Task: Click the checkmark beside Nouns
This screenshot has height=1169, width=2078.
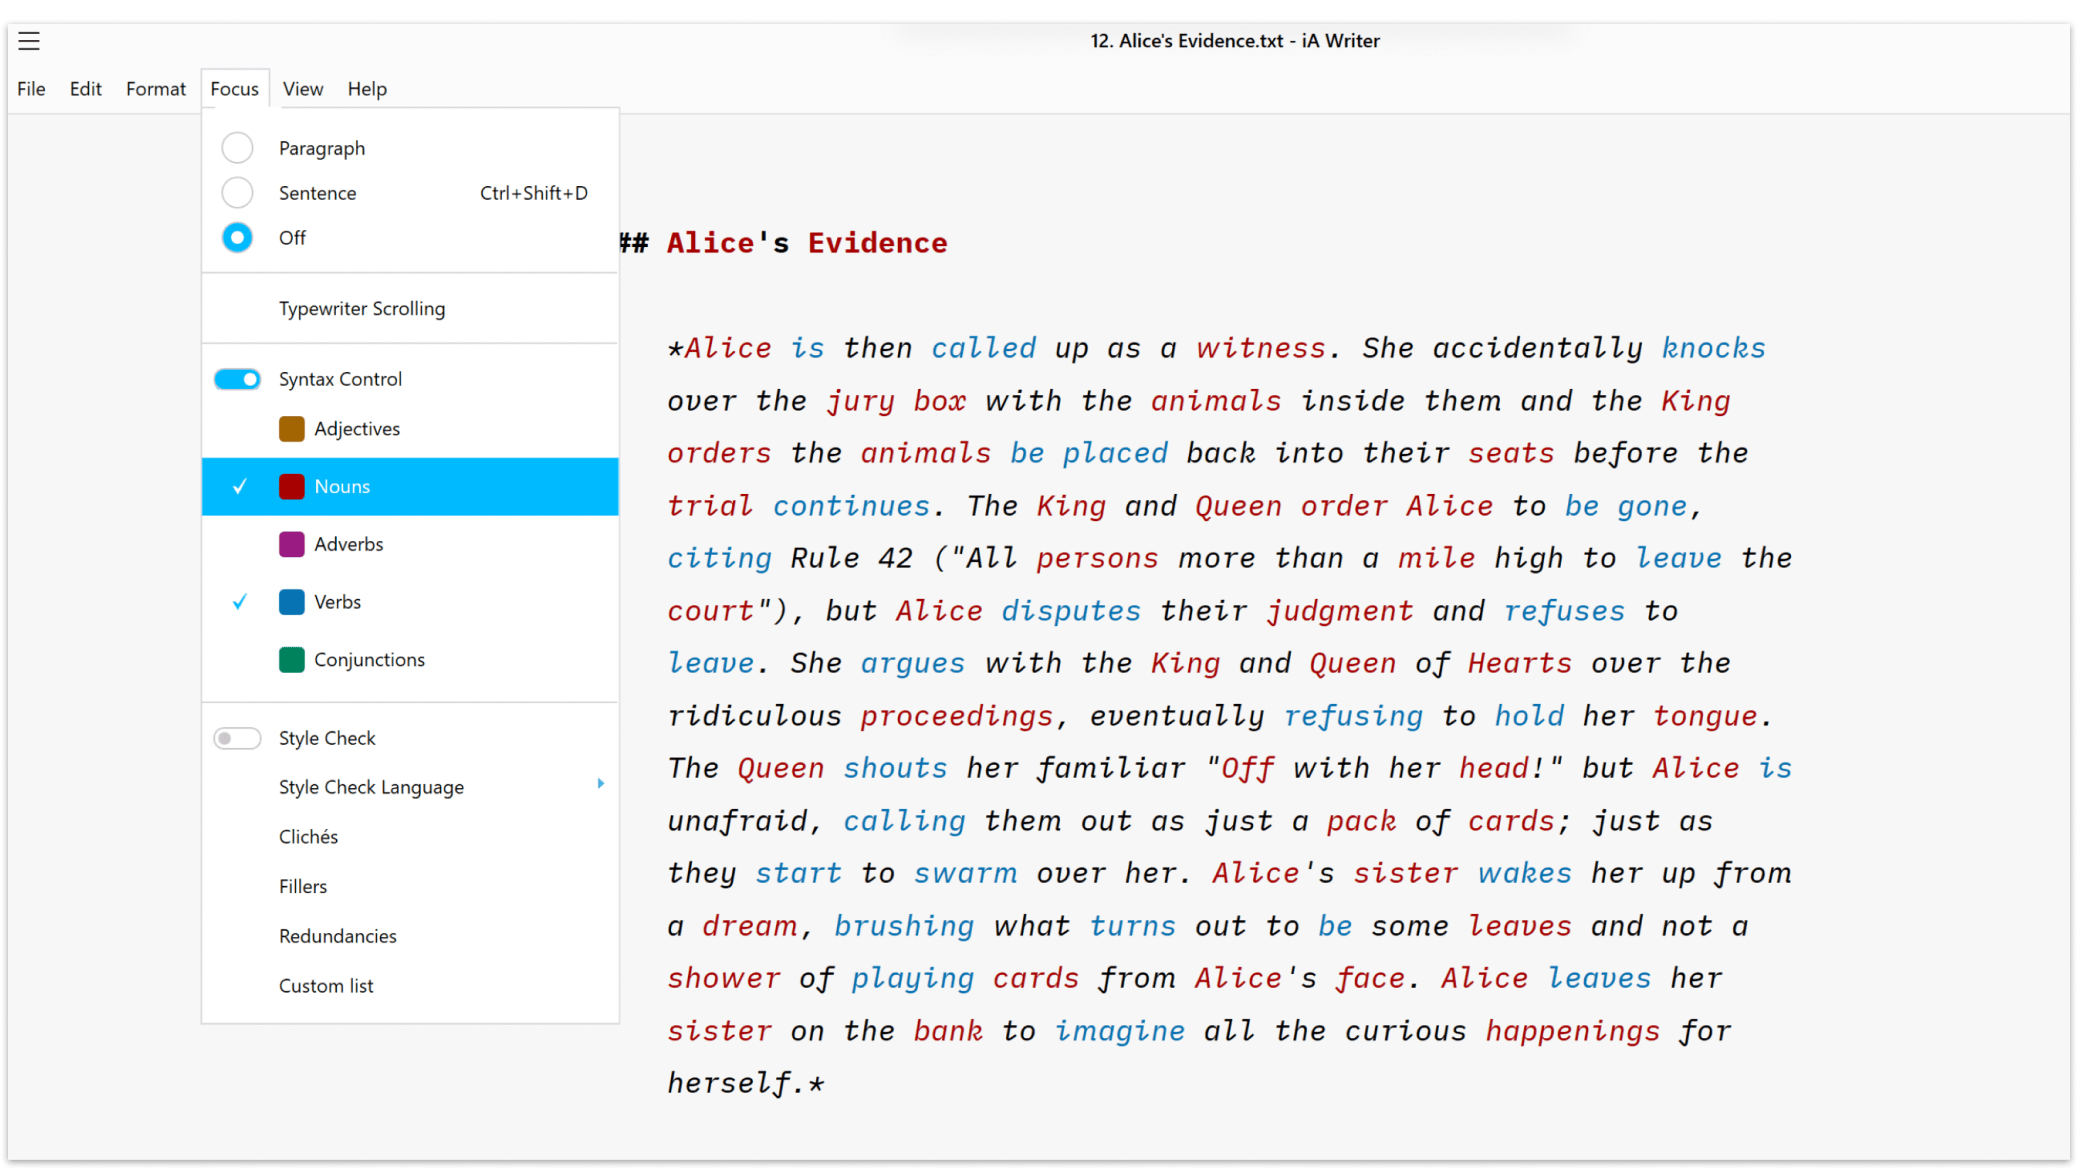Action: (x=240, y=487)
